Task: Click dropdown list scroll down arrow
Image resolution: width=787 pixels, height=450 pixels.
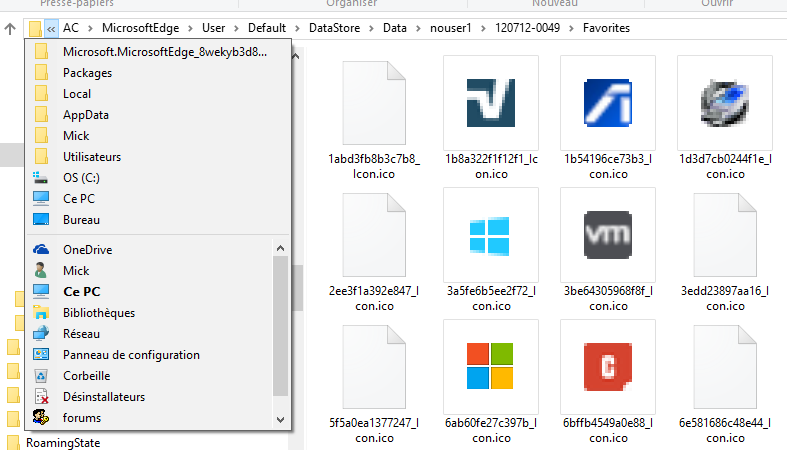Action: (x=281, y=419)
